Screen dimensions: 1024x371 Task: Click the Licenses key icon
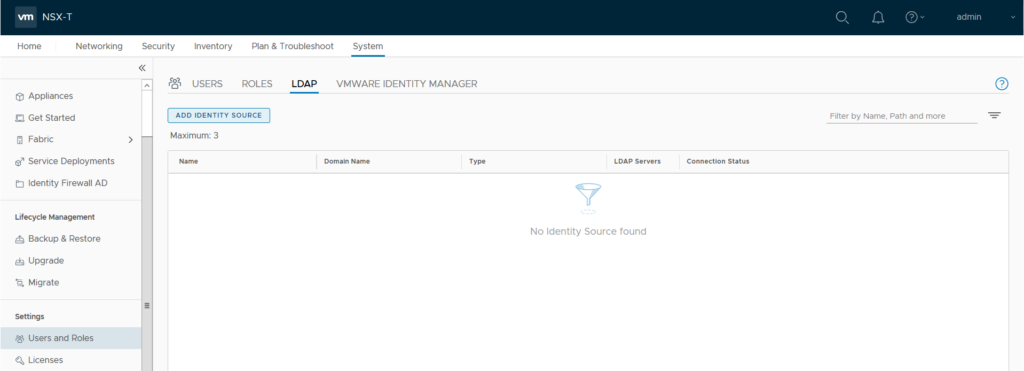[20, 360]
